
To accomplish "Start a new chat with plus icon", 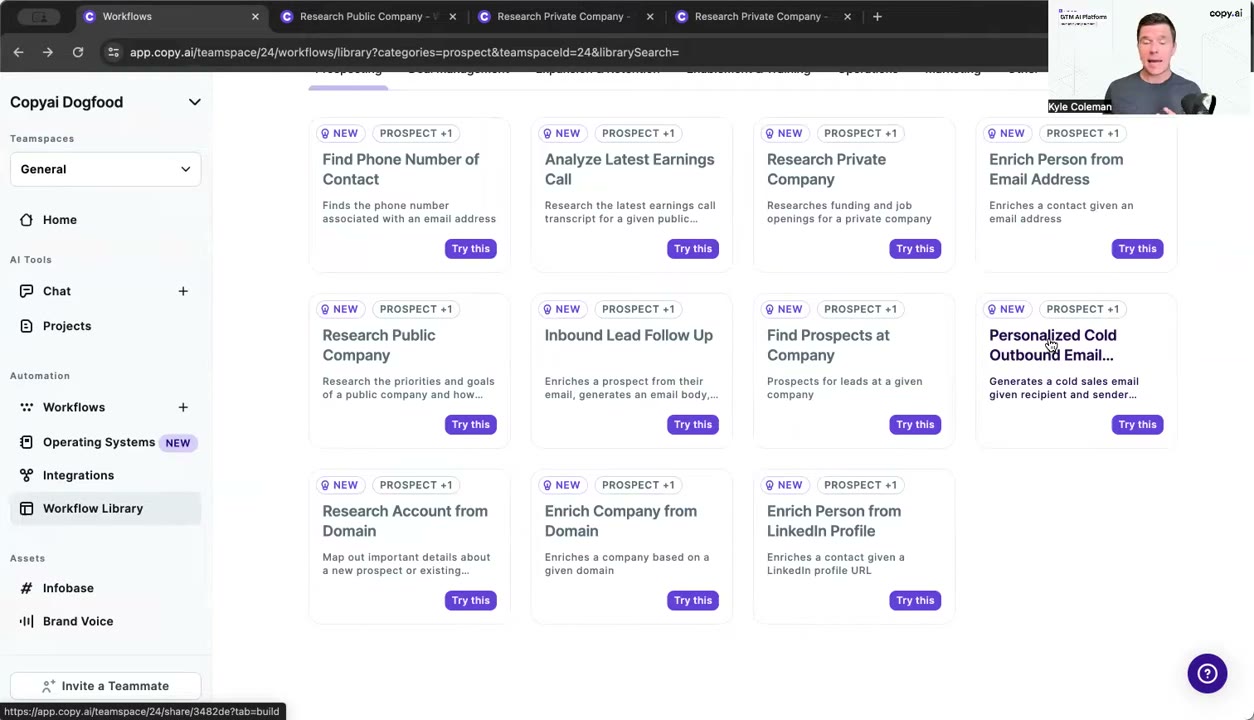I will click(183, 291).
